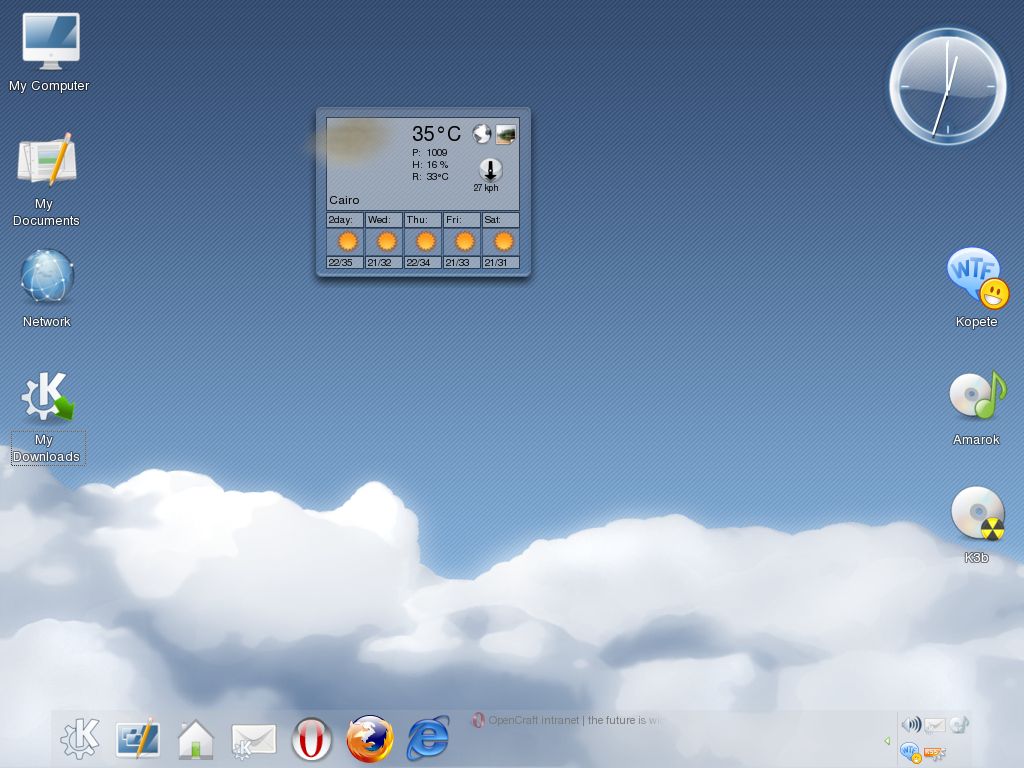This screenshot has height=768, width=1024.
Task: Open the Home folder icon in panel
Action: pyautogui.click(x=196, y=739)
